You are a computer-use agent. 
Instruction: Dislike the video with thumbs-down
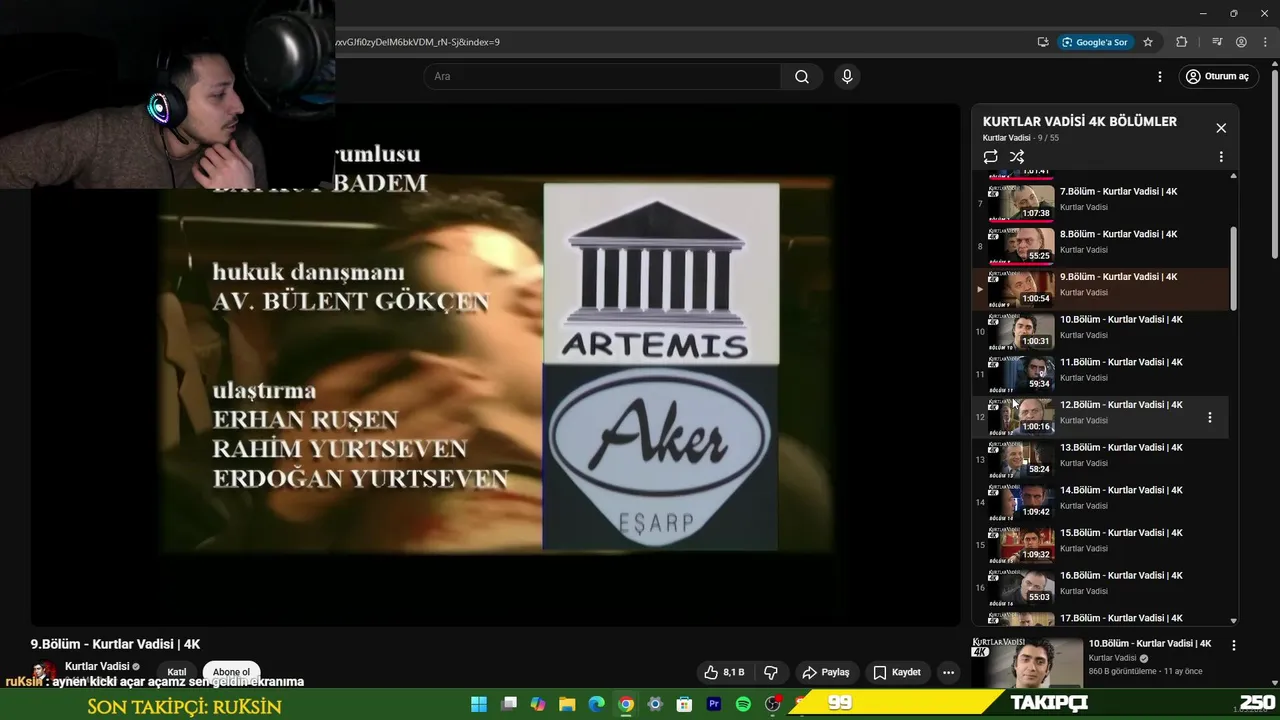pyautogui.click(x=771, y=672)
